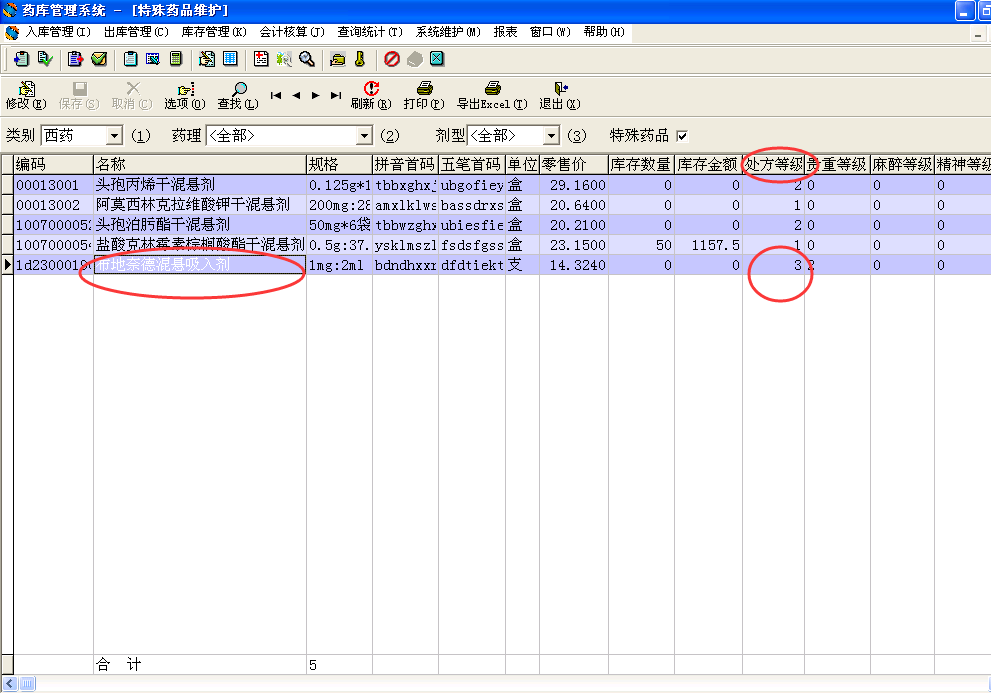Click the hand holding folder icon

(337, 59)
